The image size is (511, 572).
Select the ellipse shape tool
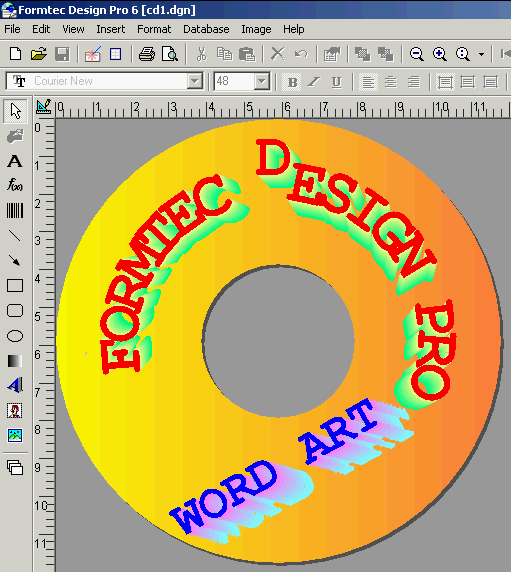click(x=15, y=336)
